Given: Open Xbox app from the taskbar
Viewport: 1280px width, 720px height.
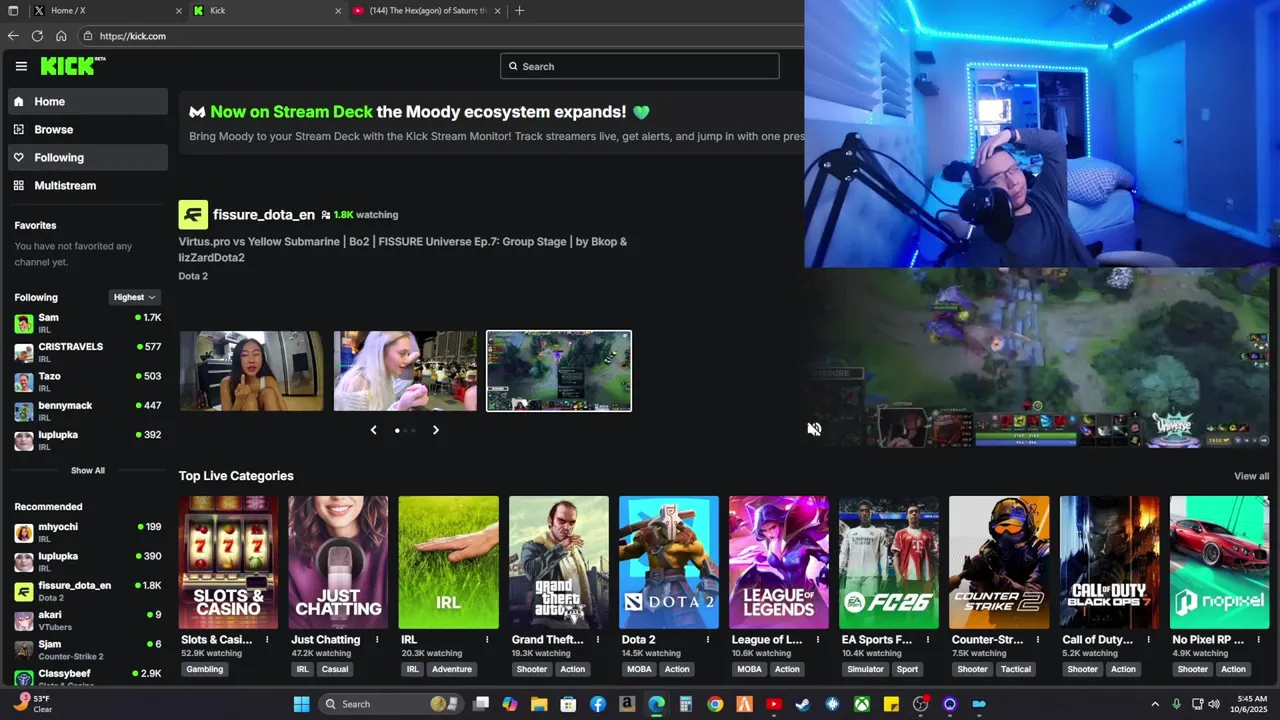Looking at the screenshot, I should click(x=861, y=704).
